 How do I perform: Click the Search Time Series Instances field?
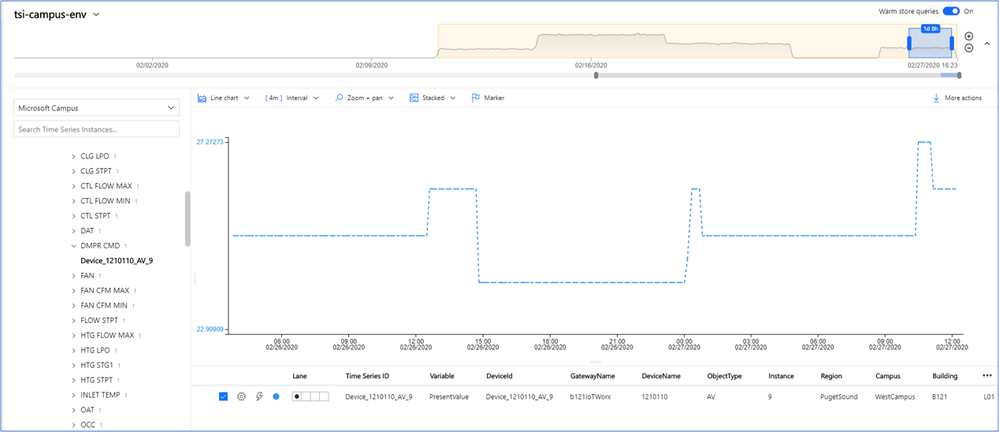tap(97, 129)
